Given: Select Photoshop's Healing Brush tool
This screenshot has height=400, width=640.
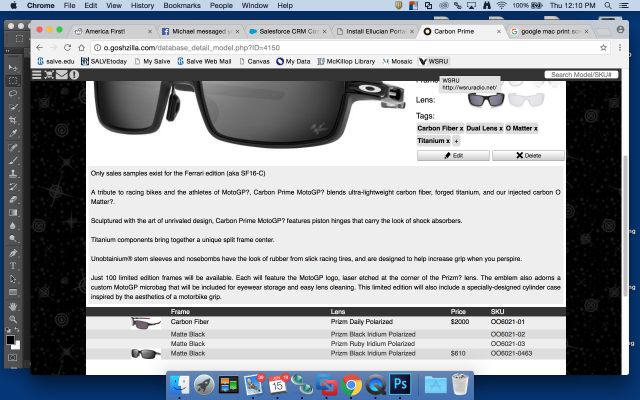Looking at the screenshot, I should (13, 147).
